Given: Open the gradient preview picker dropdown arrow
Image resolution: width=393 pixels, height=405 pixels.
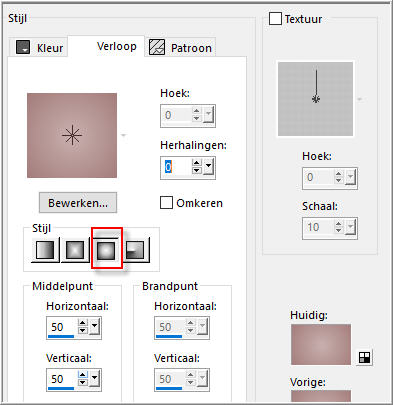Looking at the screenshot, I should tap(124, 135).
